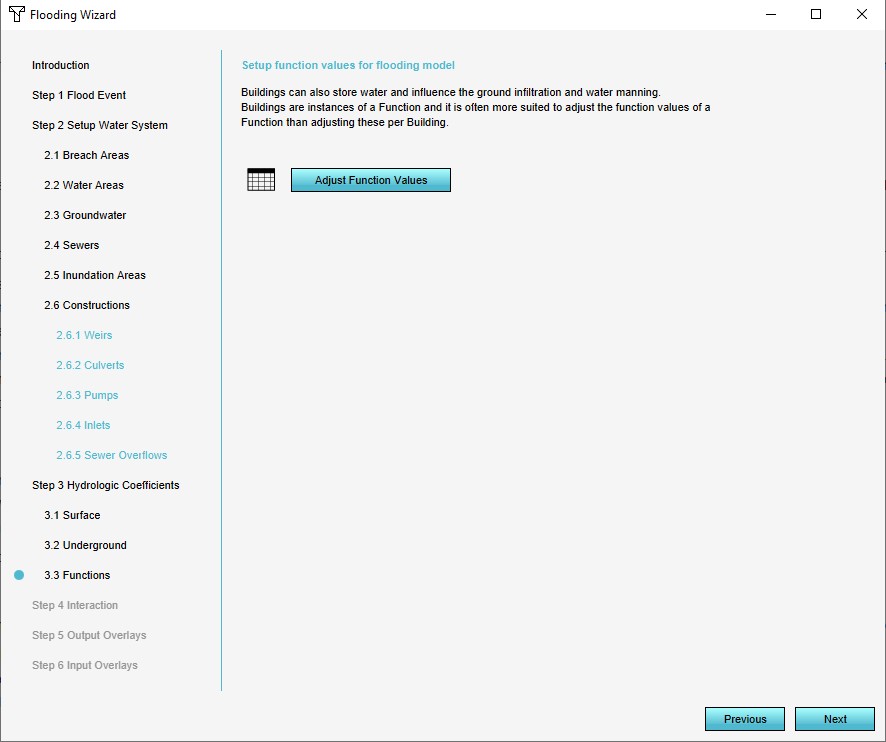The width and height of the screenshot is (886, 742).
Task: Select 2.6 Constructions
Action: pyautogui.click(x=86, y=305)
